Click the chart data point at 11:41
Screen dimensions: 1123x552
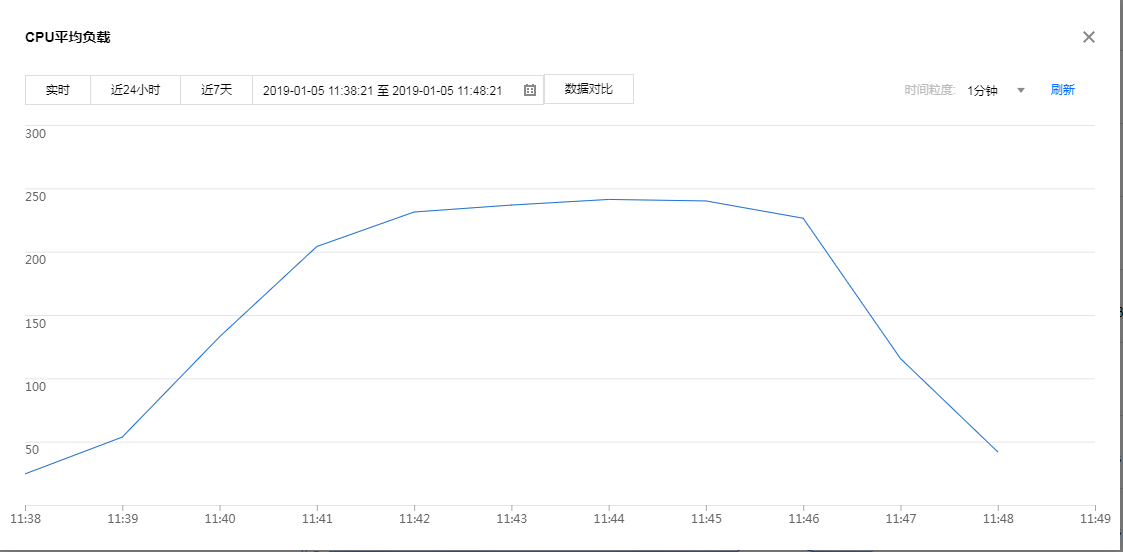(x=317, y=246)
